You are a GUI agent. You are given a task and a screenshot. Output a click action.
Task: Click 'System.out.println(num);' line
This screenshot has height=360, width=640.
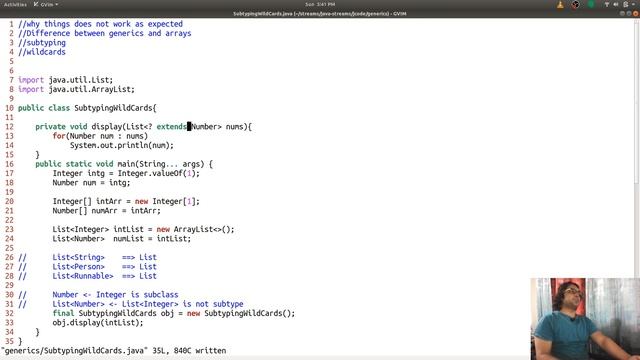tap(122, 145)
